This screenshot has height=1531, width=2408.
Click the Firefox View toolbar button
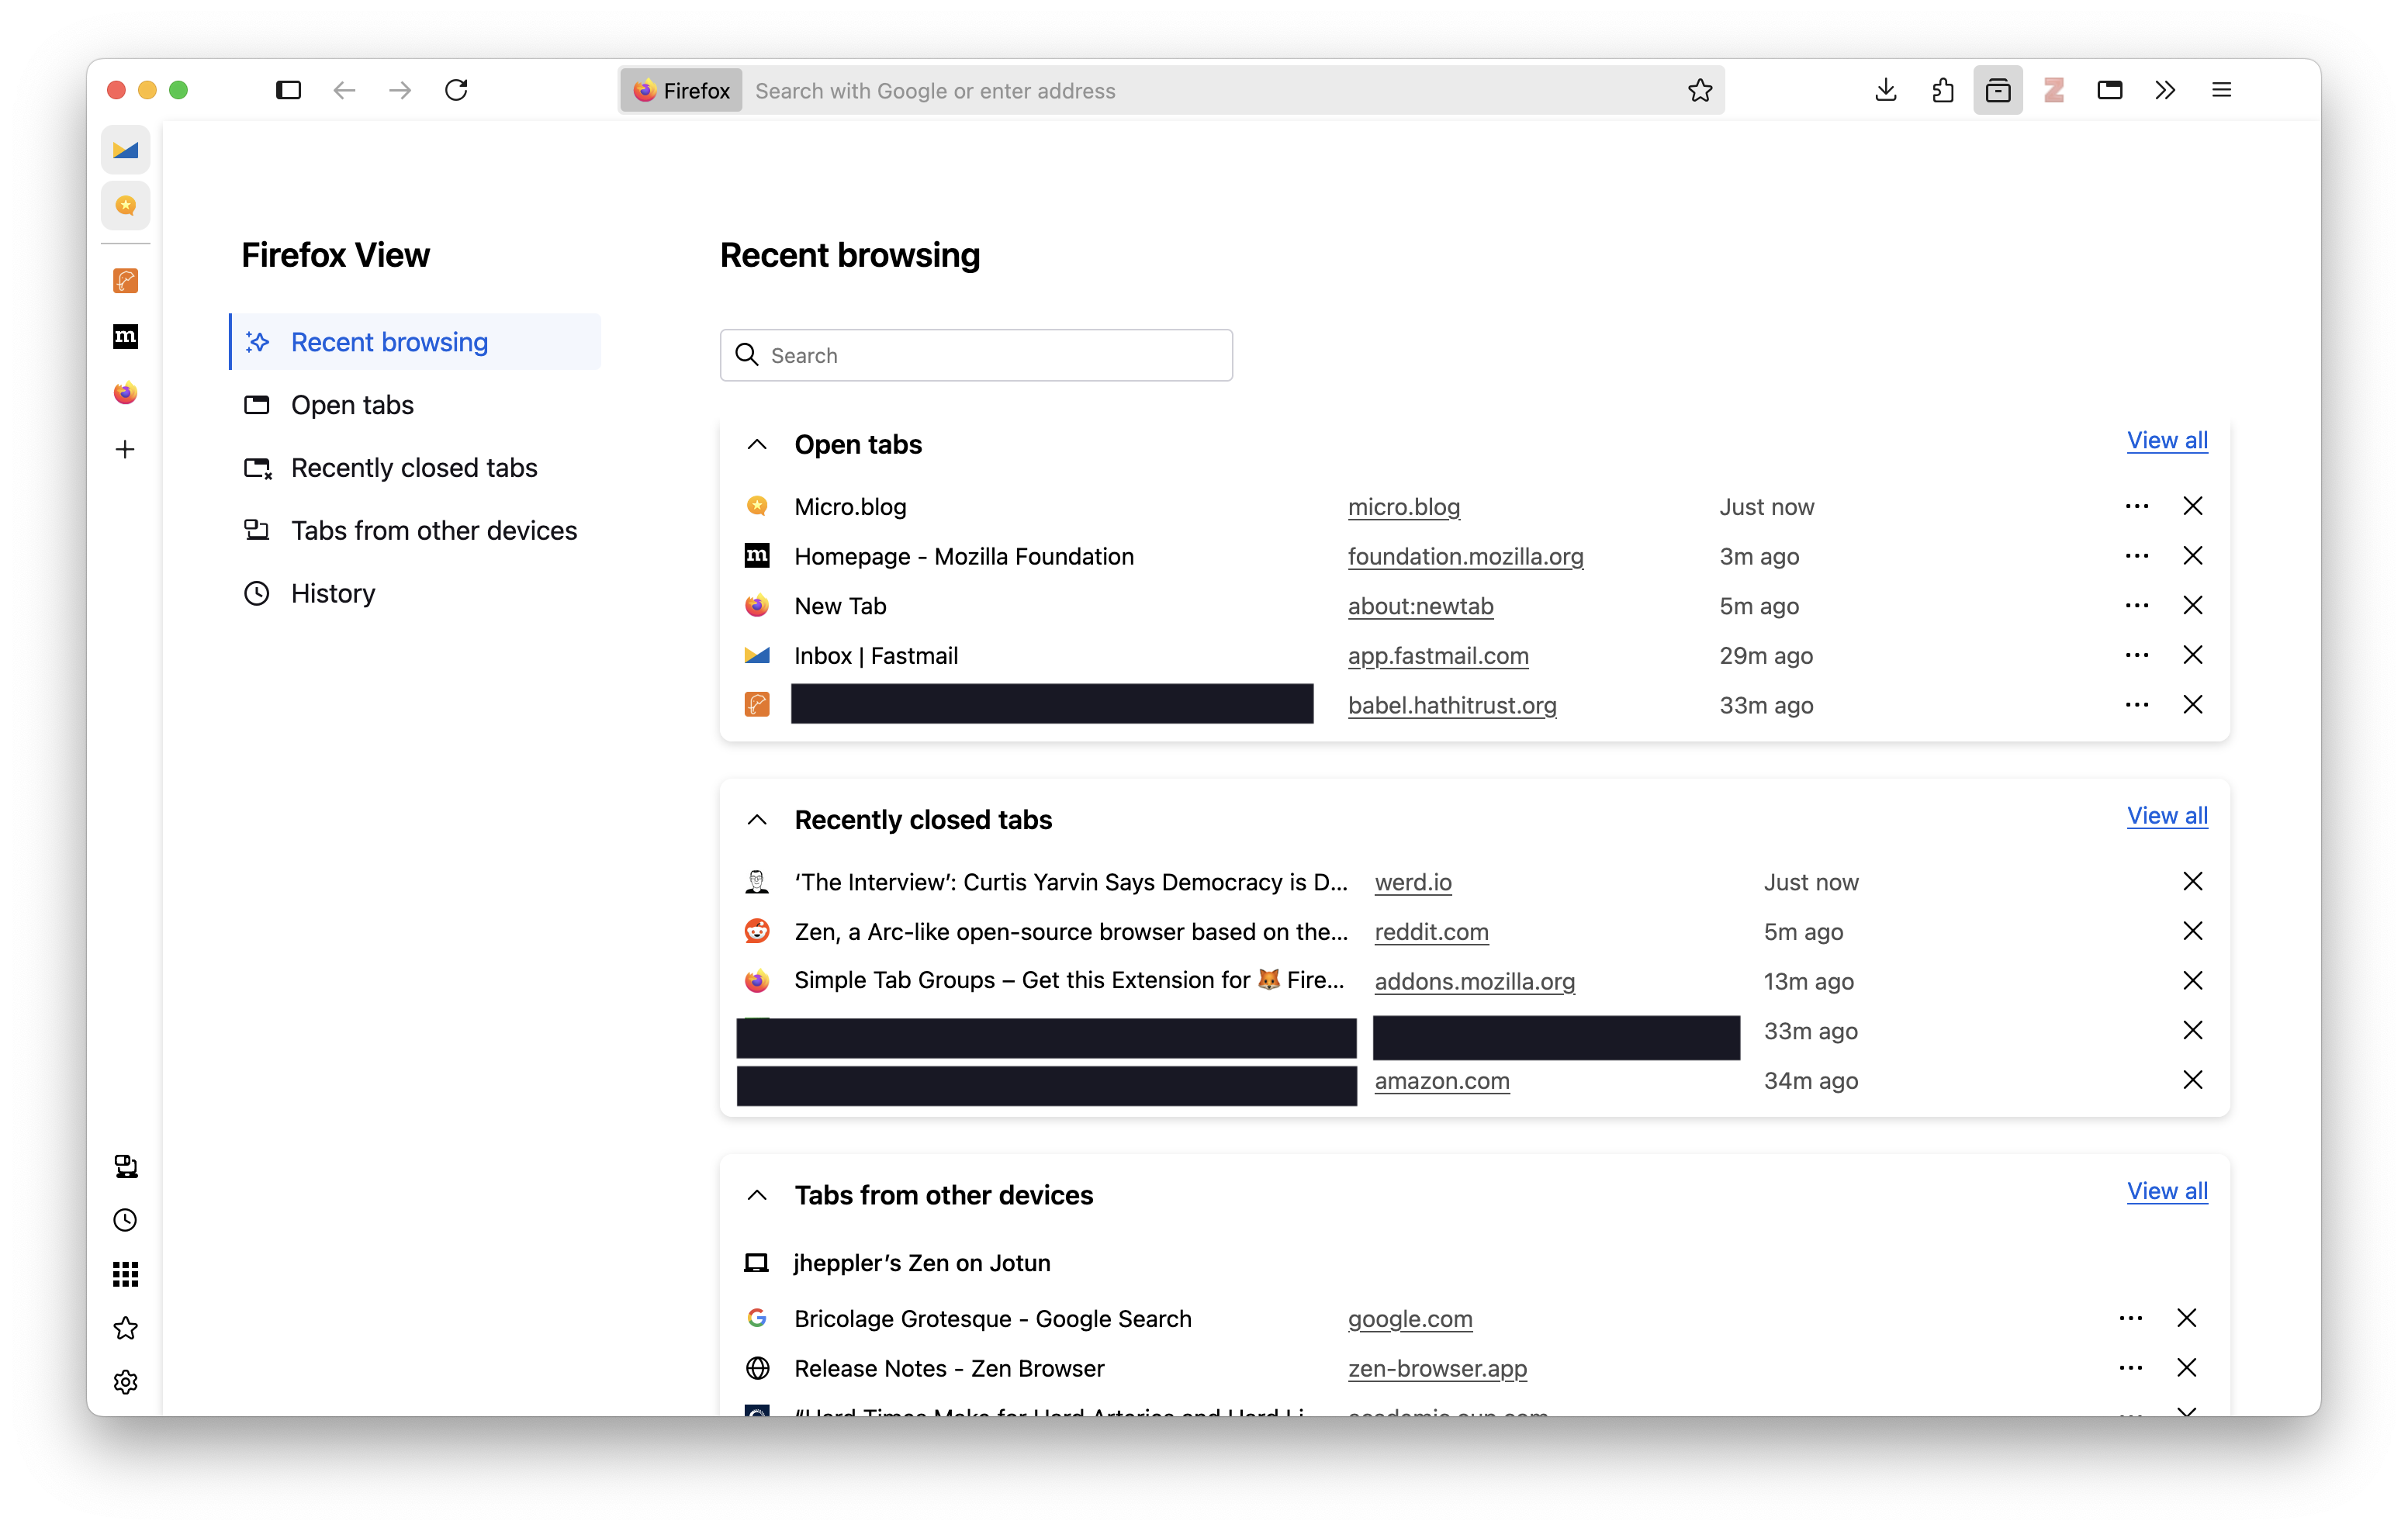1998,90
